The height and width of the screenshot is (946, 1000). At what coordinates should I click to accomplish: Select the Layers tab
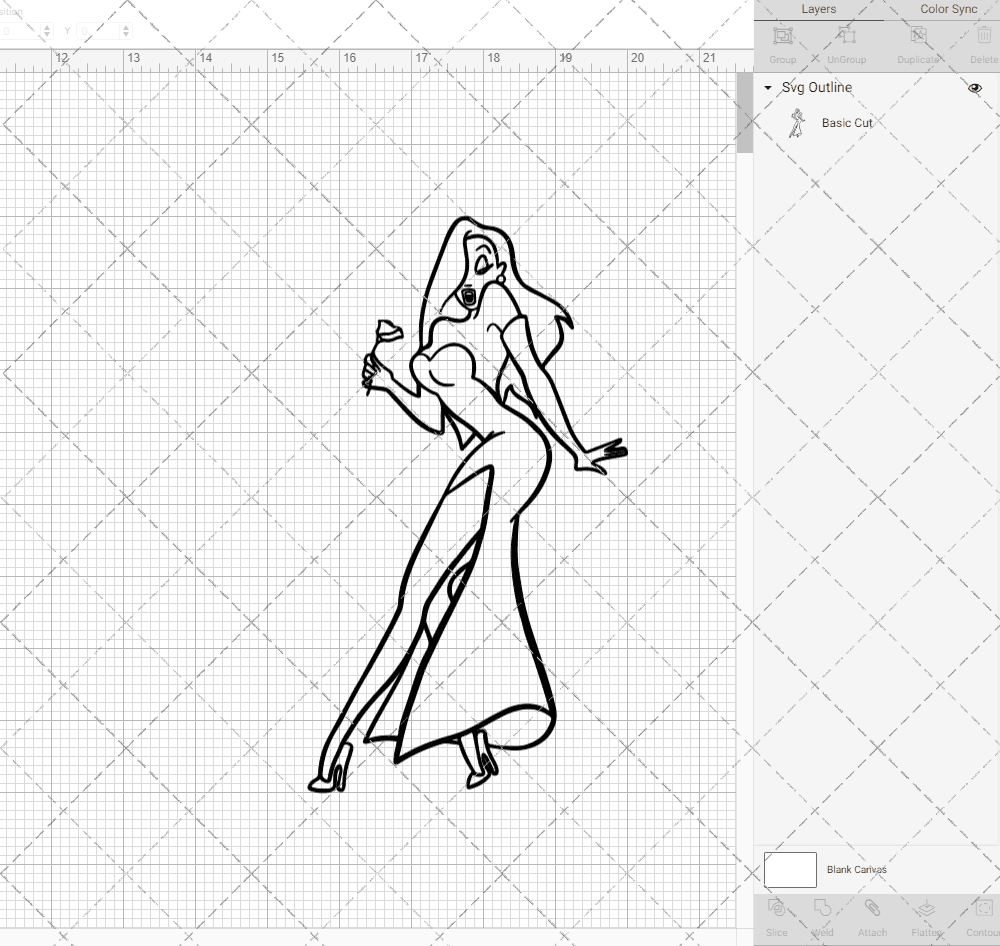click(818, 9)
